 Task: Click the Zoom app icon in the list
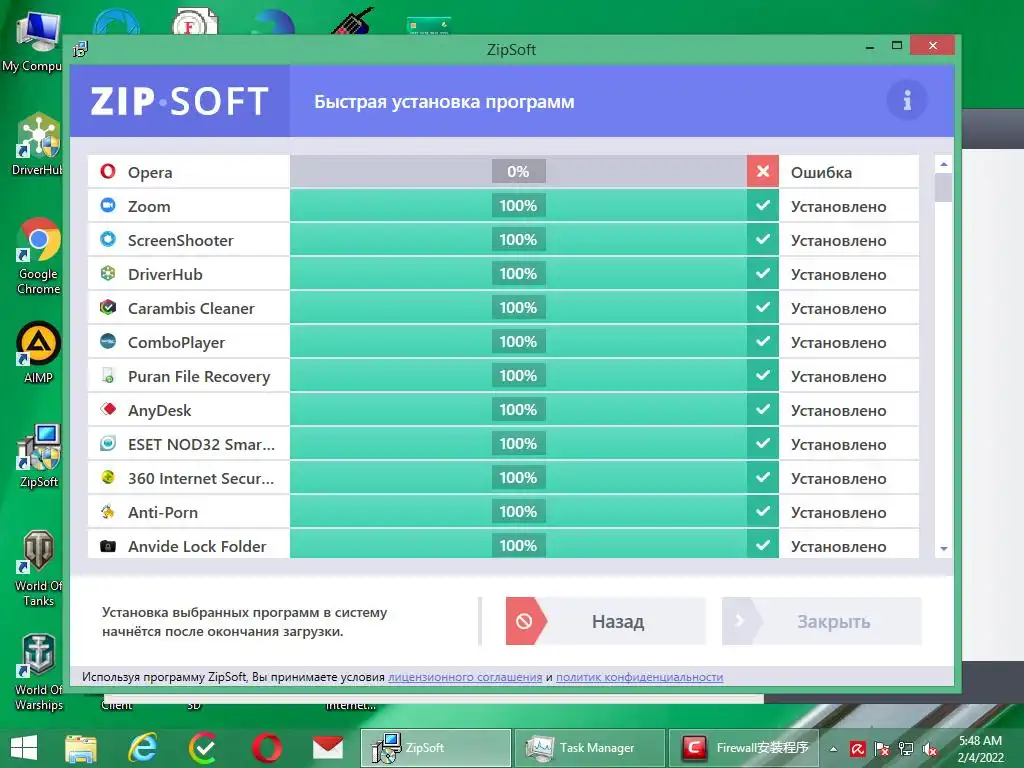[108, 206]
